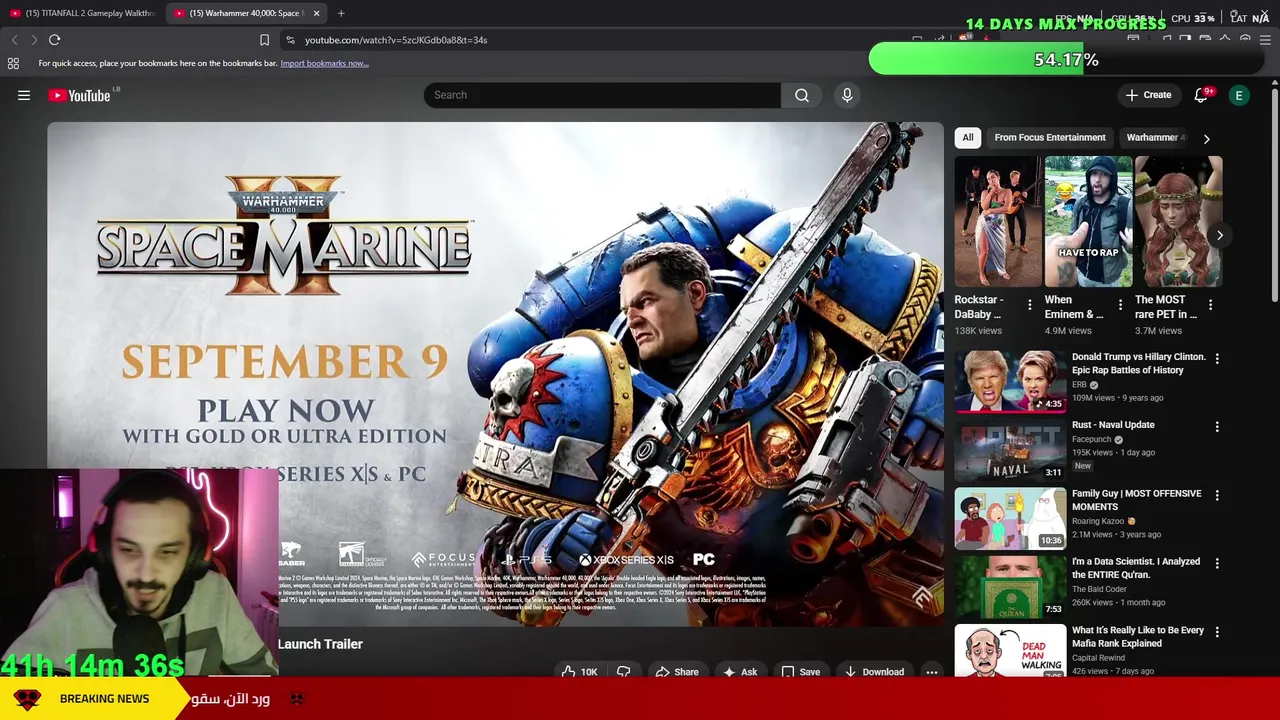Close the Warhammer 40,000 tab
Screen dimensions: 1280x720
316,13
